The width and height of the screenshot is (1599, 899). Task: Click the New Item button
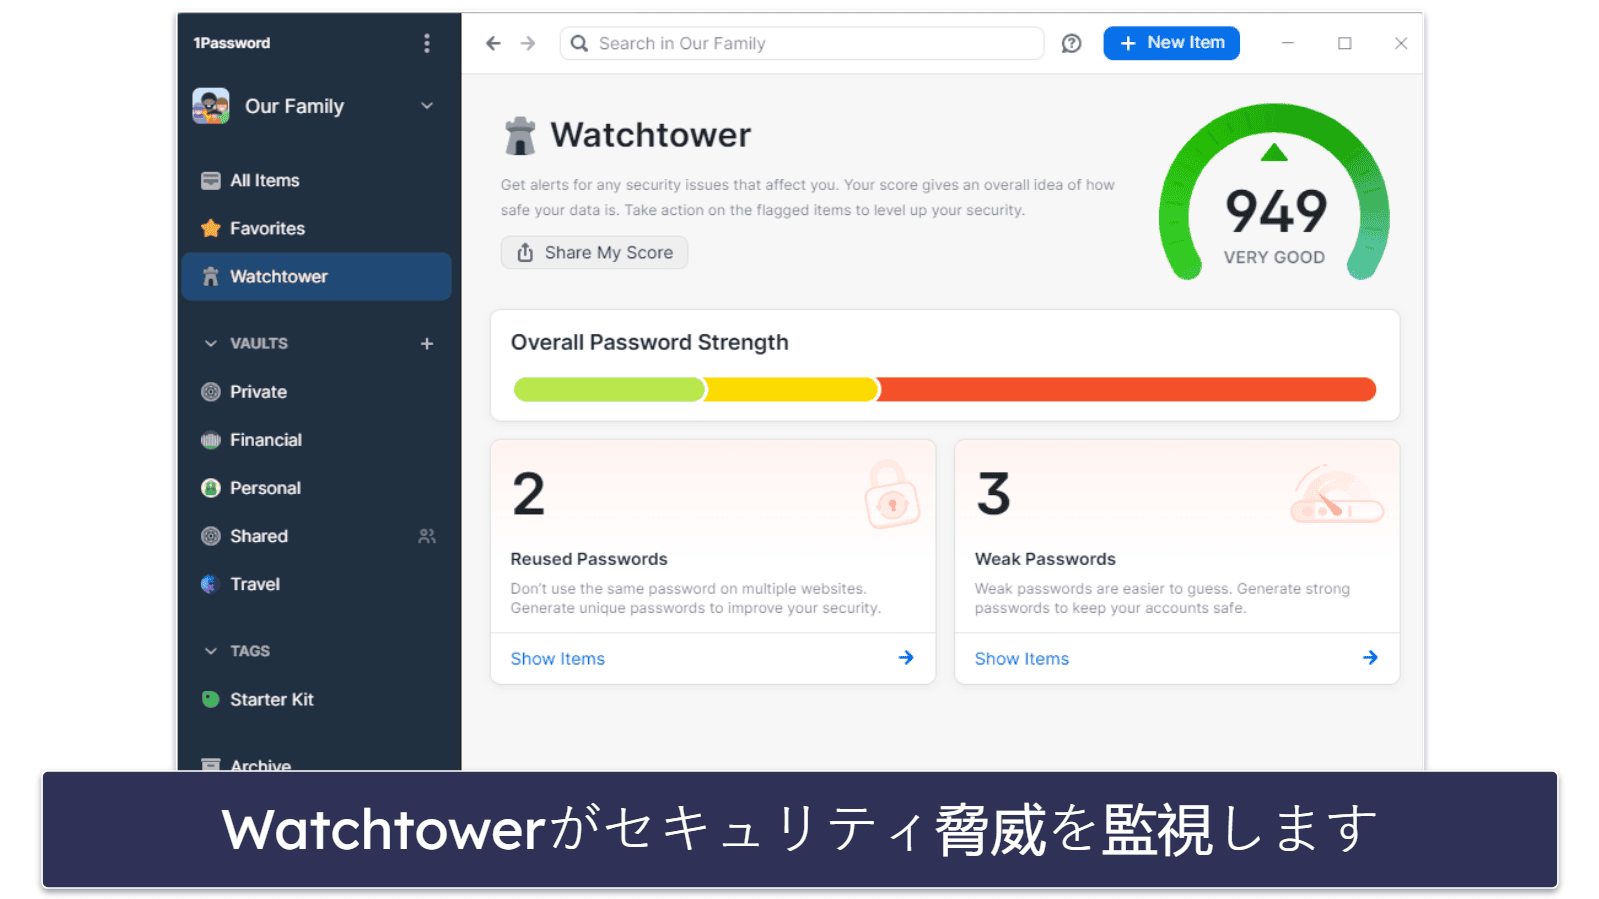click(x=1171, y=43)
